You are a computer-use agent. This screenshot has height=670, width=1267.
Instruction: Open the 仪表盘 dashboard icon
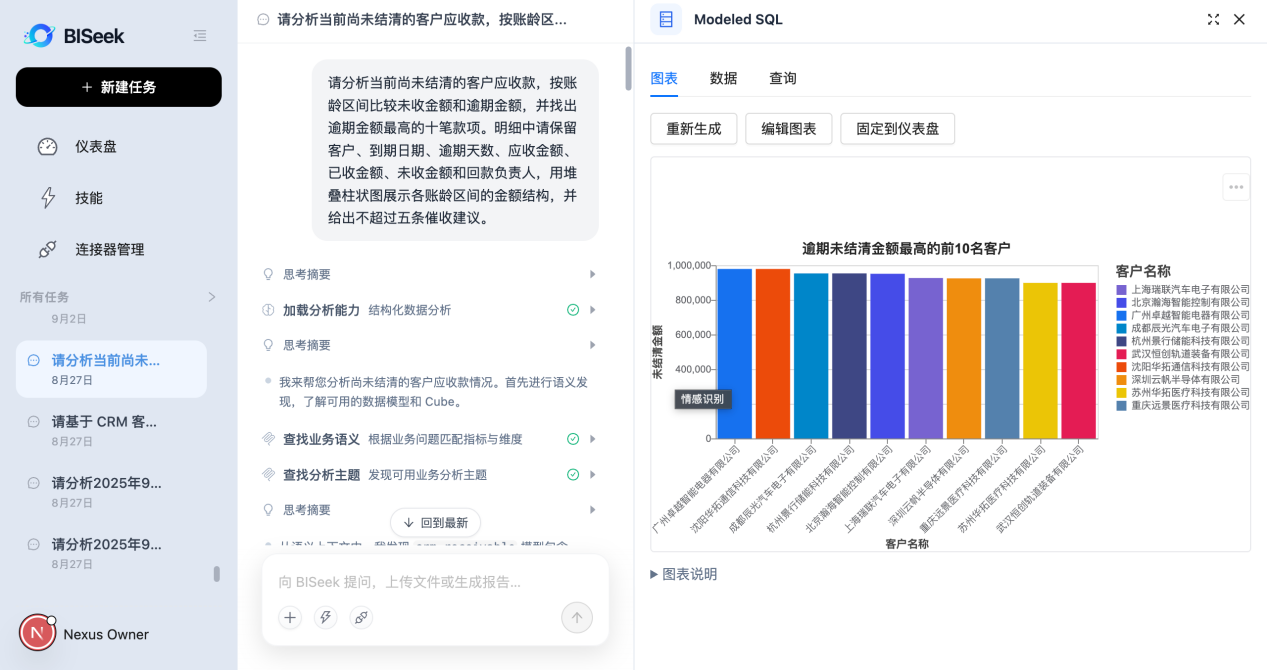click(x=47, y=146)
